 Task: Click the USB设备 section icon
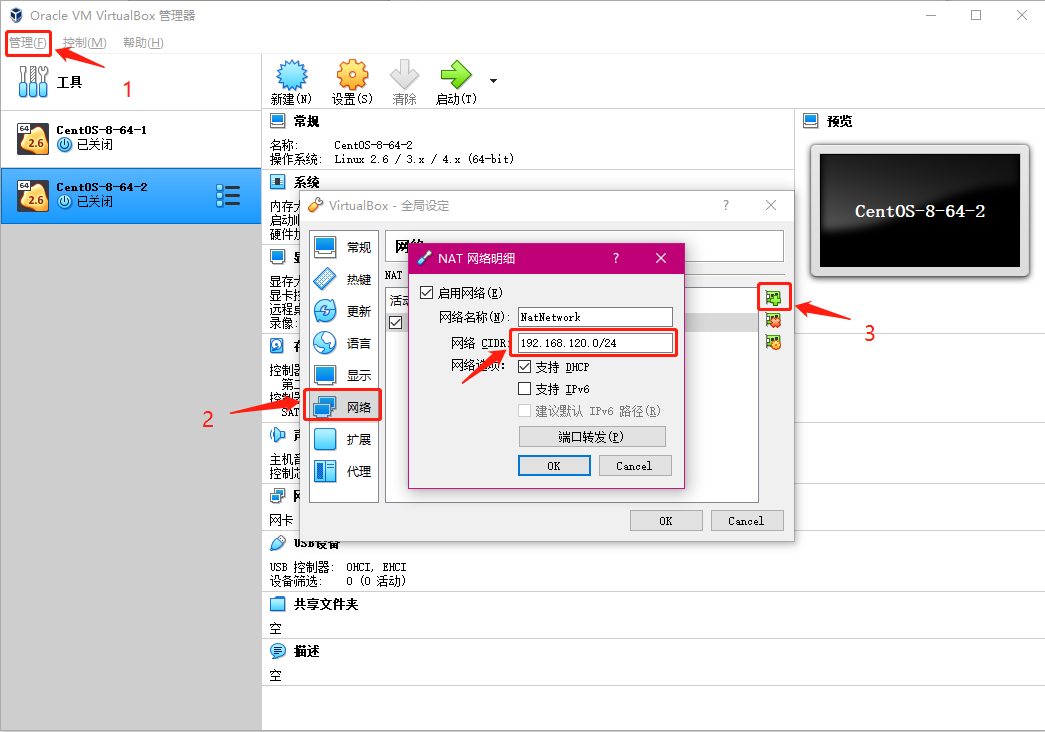277,543
